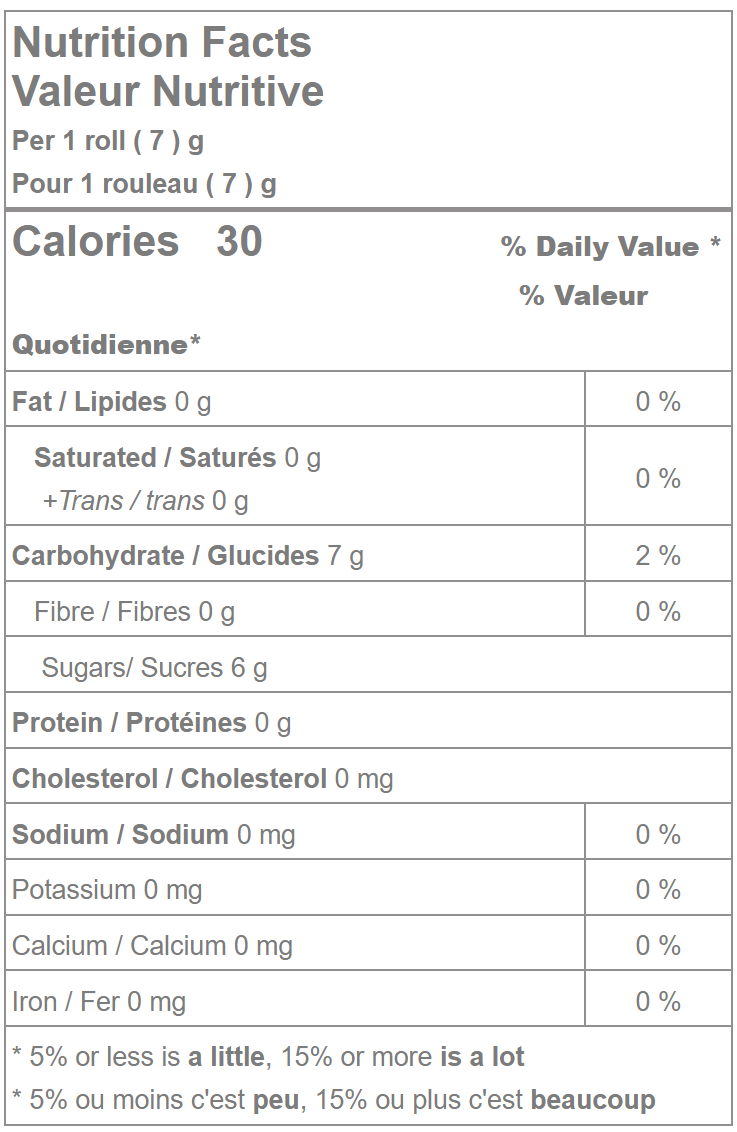Viewport: 737px width, 1132px height.
Task: Click the Iron / Fer 0 mg row
Action: (x=99, y=1002)
